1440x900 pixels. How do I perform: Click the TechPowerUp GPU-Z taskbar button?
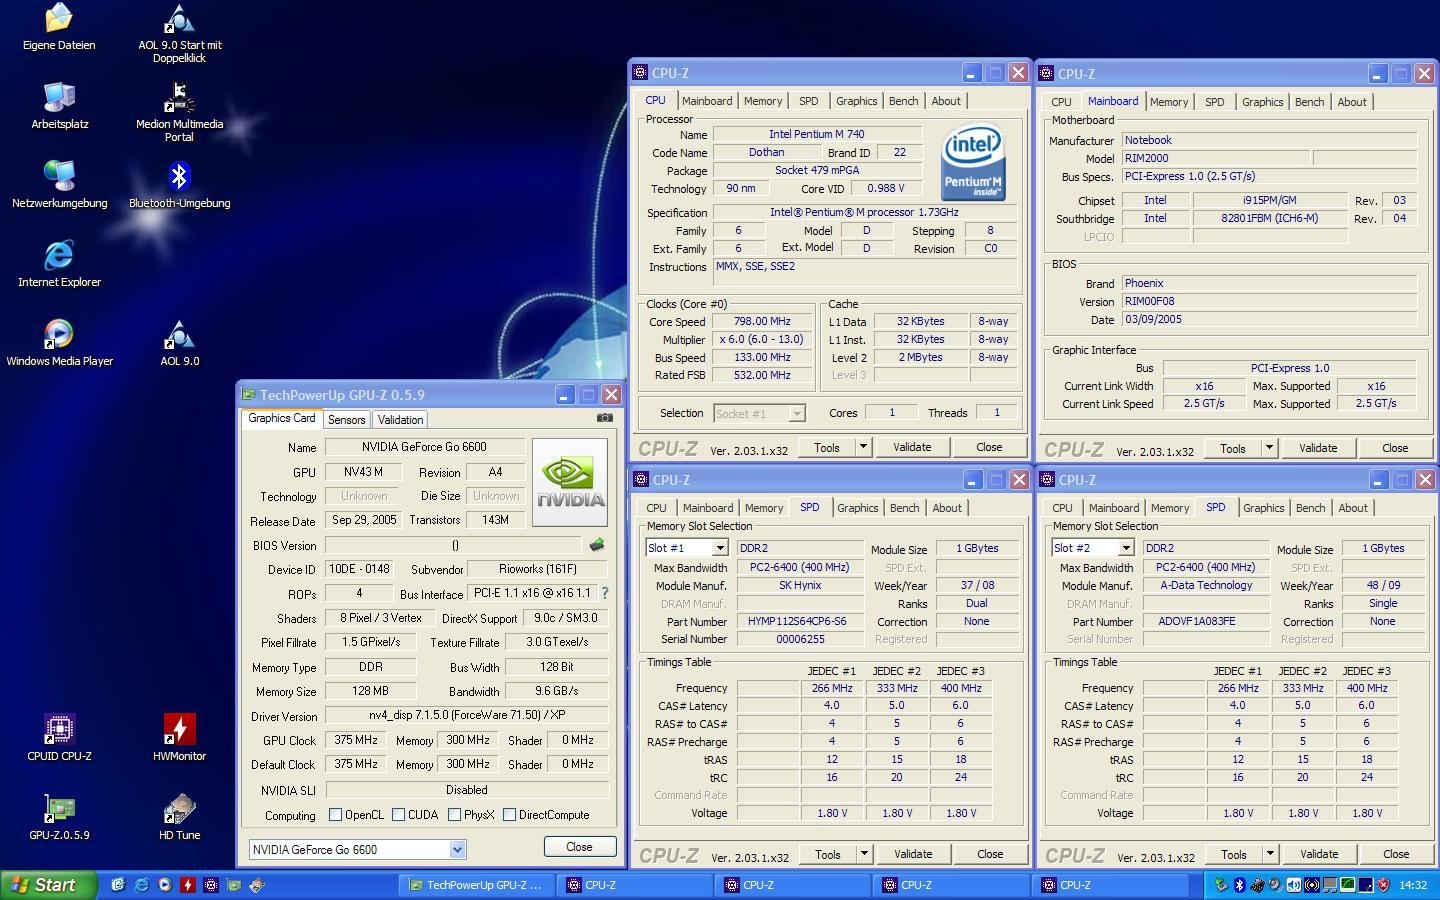(476, 885)
